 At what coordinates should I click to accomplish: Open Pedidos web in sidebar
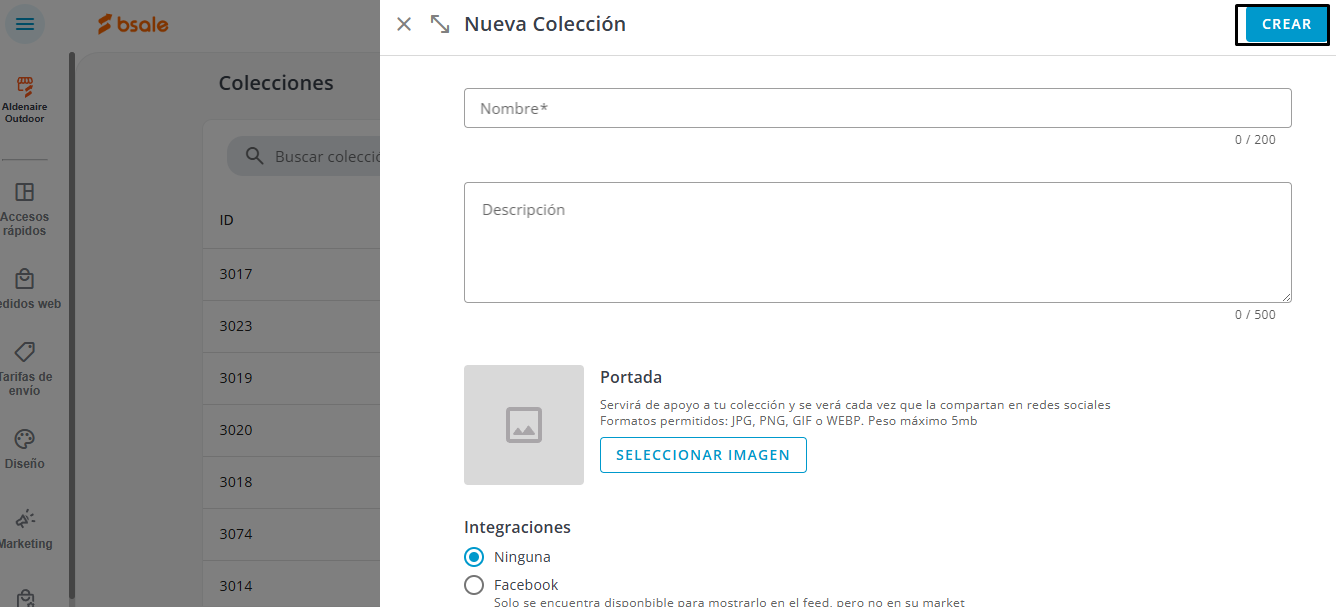tap(25, 289)
